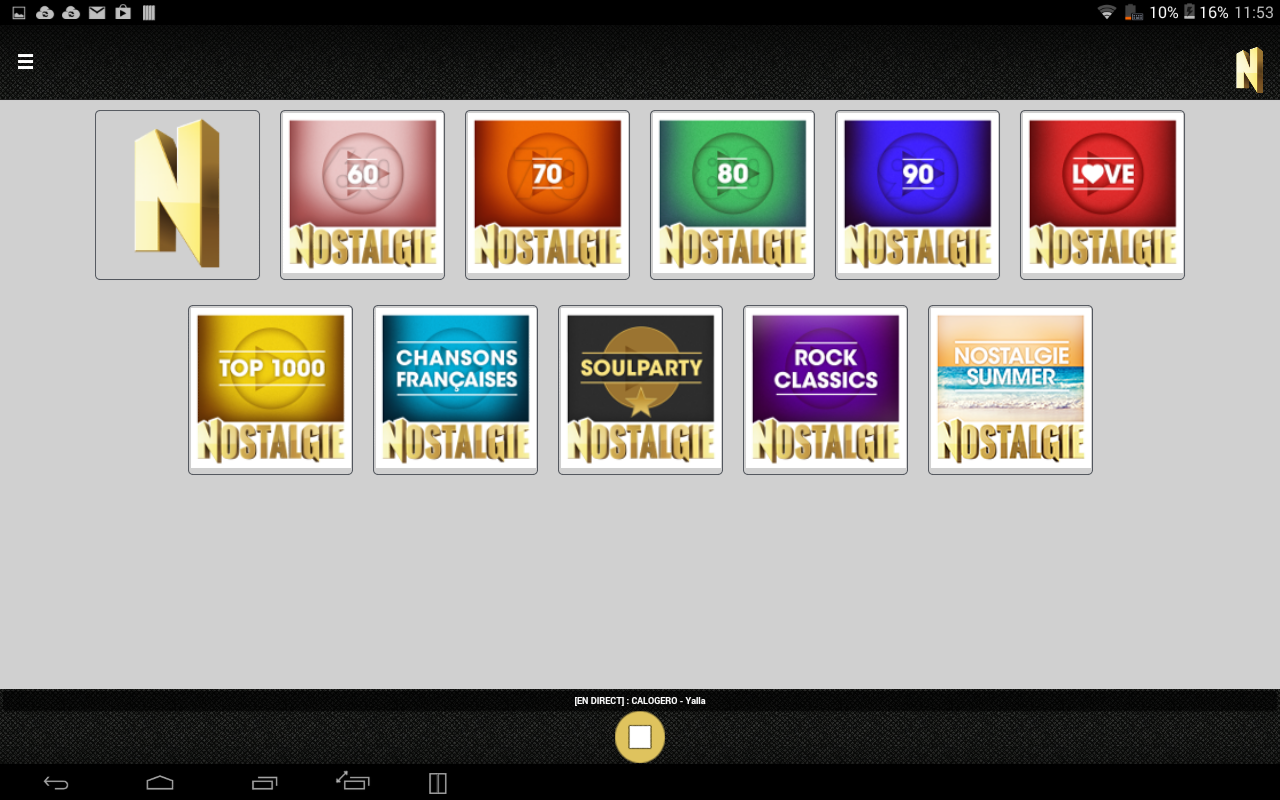The width and height of the screenshot is (1280, 800).
Task: Play the Nostalgie 70 station
Action: coord(547,195)
